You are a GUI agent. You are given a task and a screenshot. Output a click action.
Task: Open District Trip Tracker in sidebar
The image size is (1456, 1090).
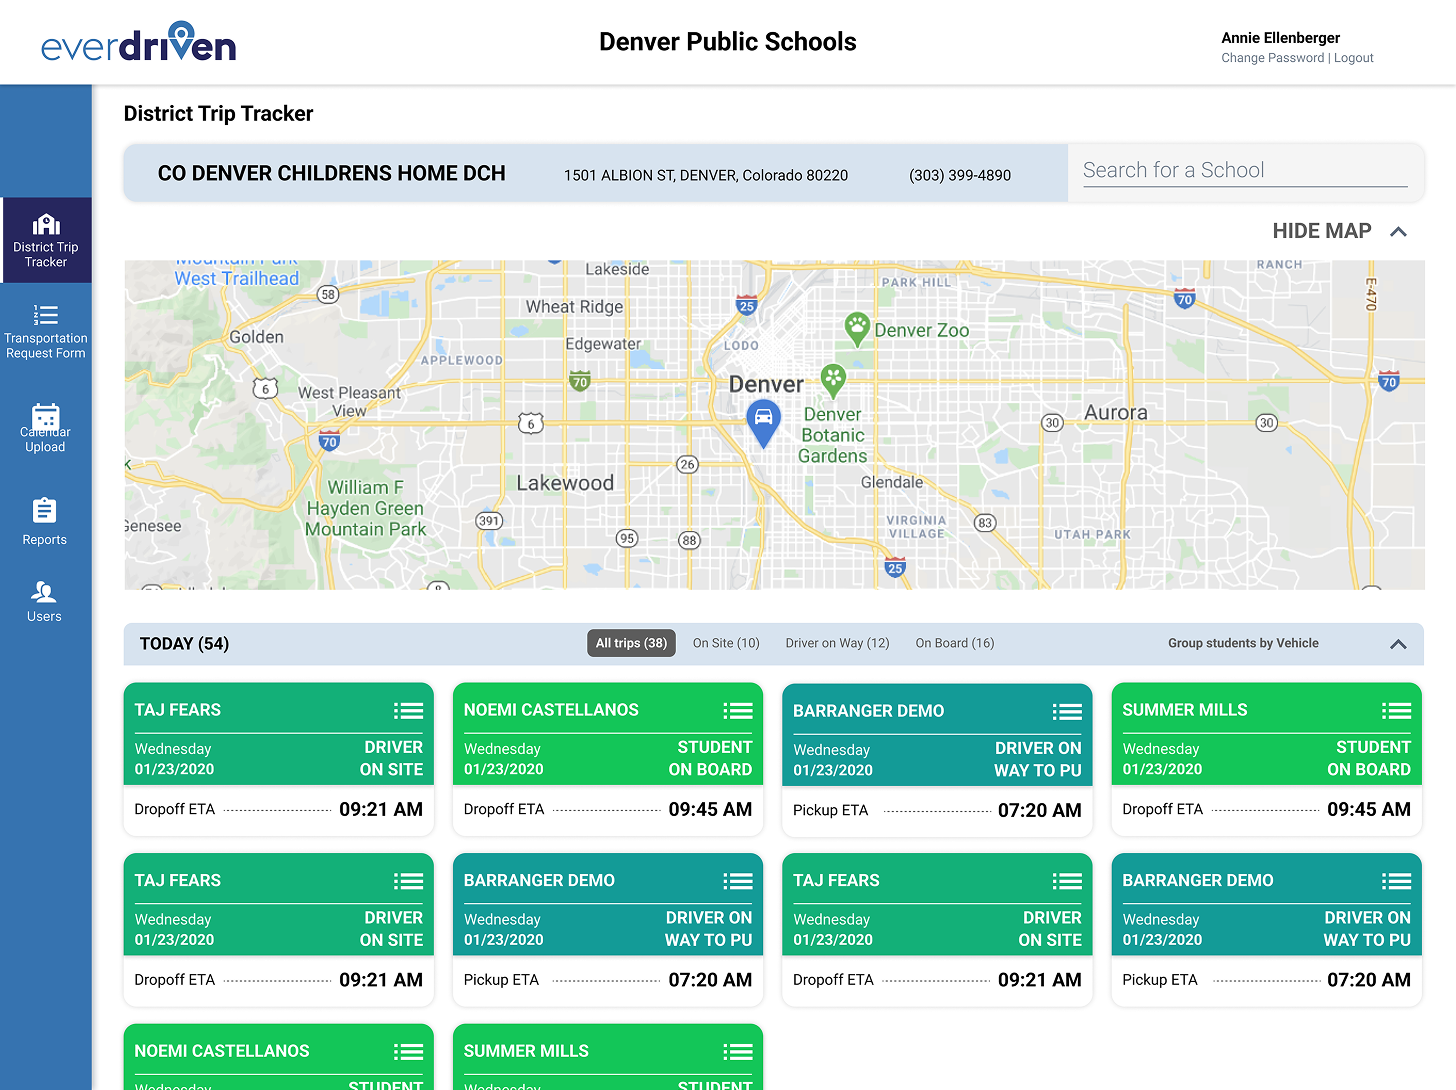46,240
